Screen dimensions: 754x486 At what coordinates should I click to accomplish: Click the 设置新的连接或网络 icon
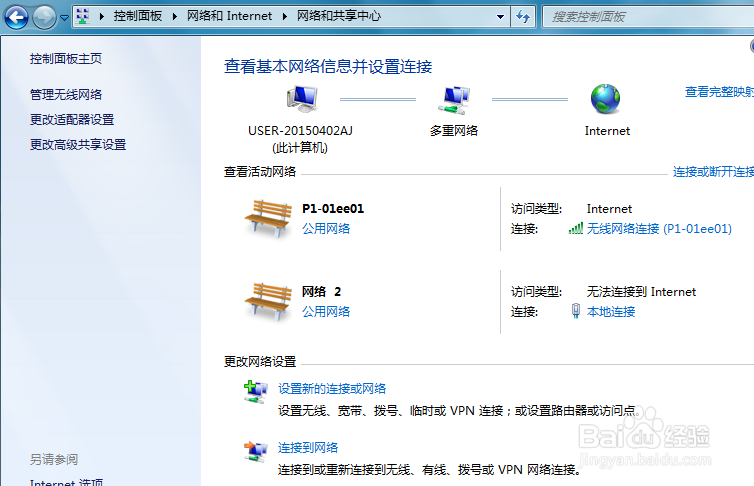pos(255,392)
